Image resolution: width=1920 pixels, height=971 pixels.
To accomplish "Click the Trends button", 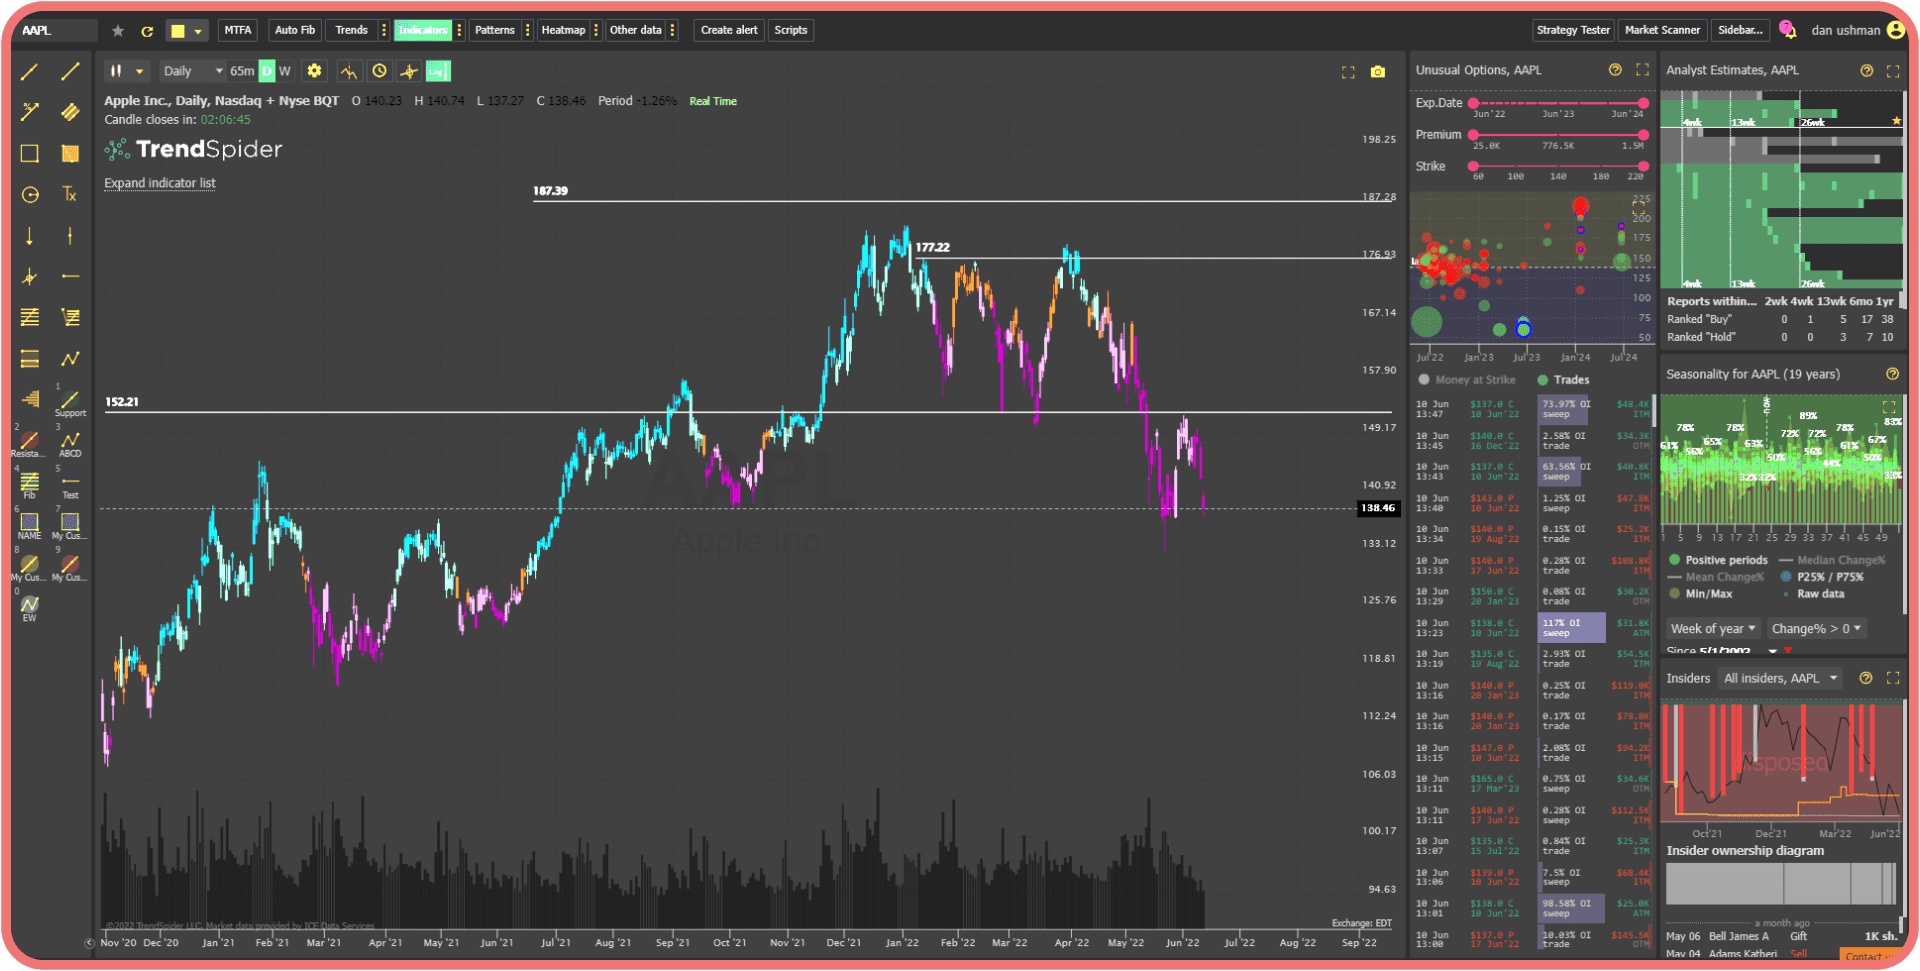I will (x=352, y=30).
